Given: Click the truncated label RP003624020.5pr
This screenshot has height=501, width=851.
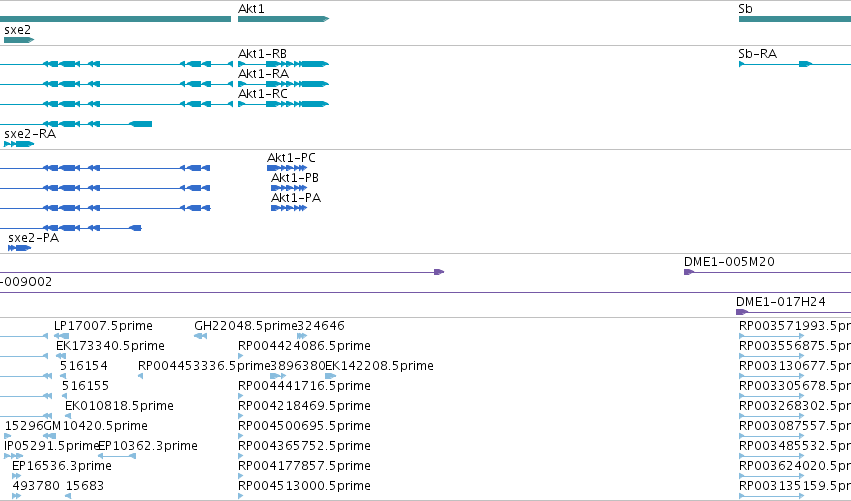Looking at the screenshot, I should [795, 466].
